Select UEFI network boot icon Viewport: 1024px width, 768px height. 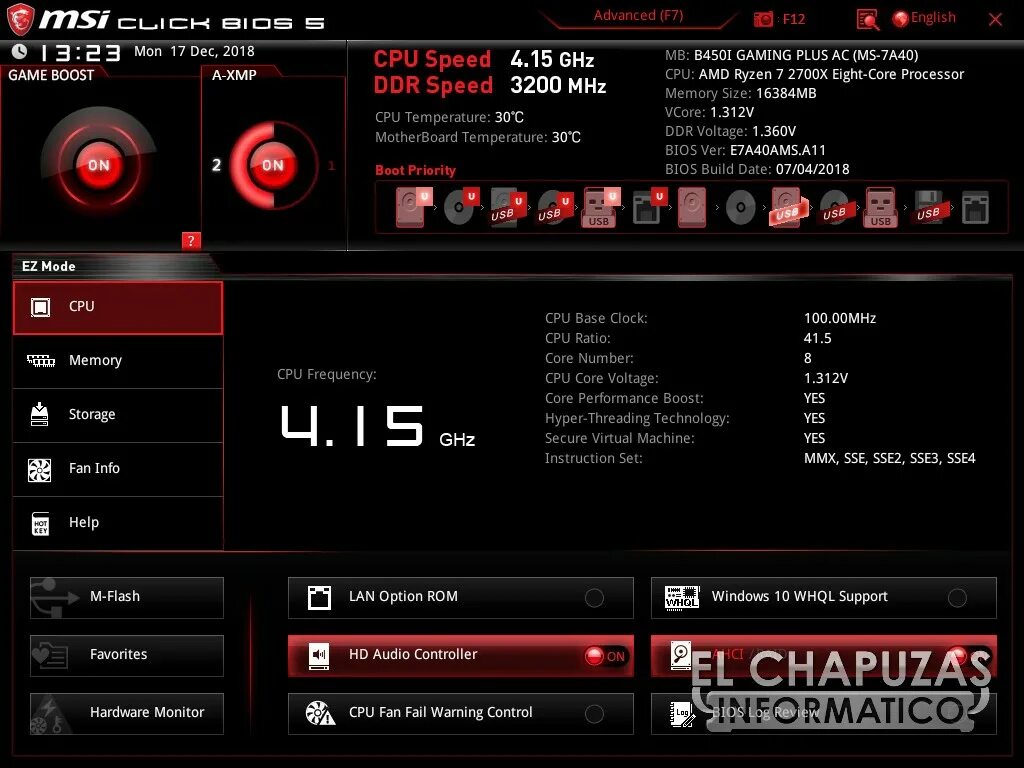648,207
